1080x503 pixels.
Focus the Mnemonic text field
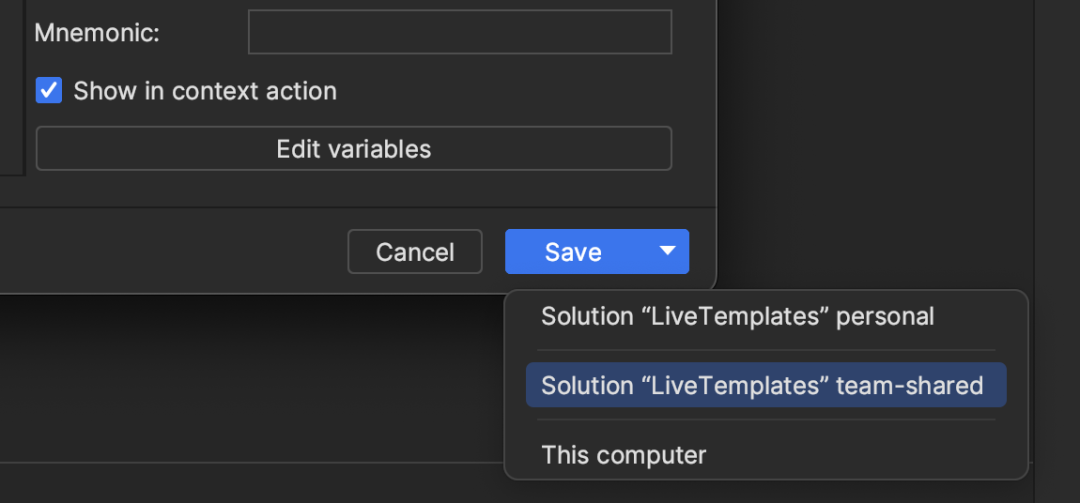tap(460, 32)
